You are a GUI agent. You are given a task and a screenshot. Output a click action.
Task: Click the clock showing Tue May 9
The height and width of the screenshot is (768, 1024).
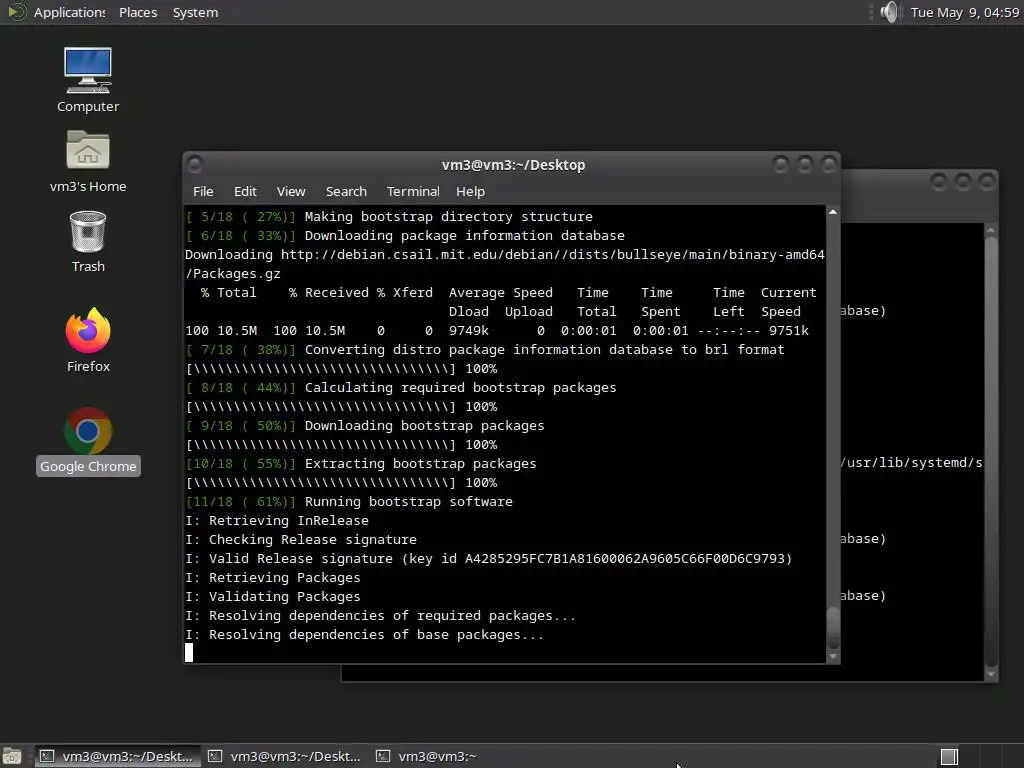click(x=965, y=12)
